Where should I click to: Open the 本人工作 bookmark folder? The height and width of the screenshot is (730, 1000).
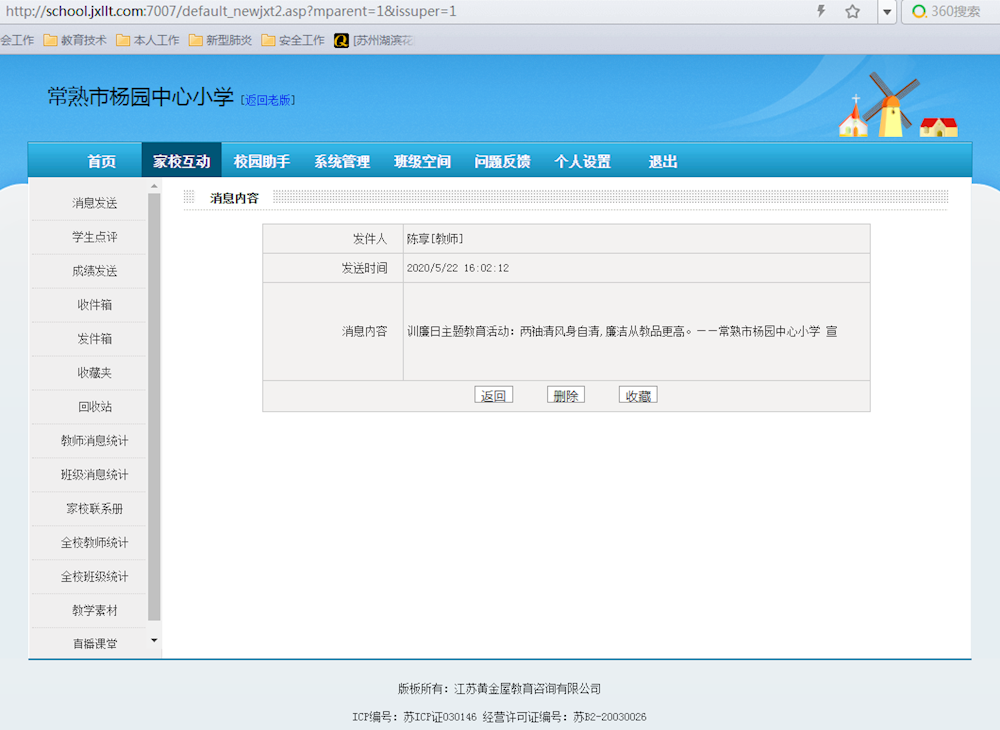[148, 40]
